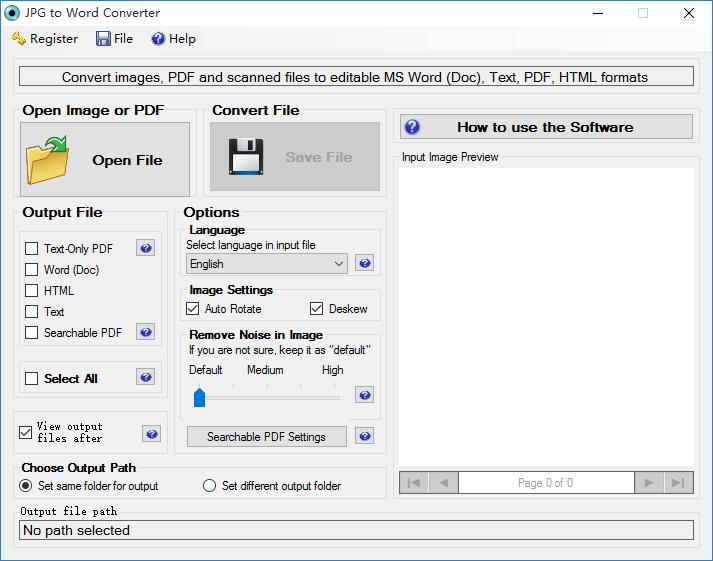
Task: Tick the Select All checkbox
Action: click(31, 378)
